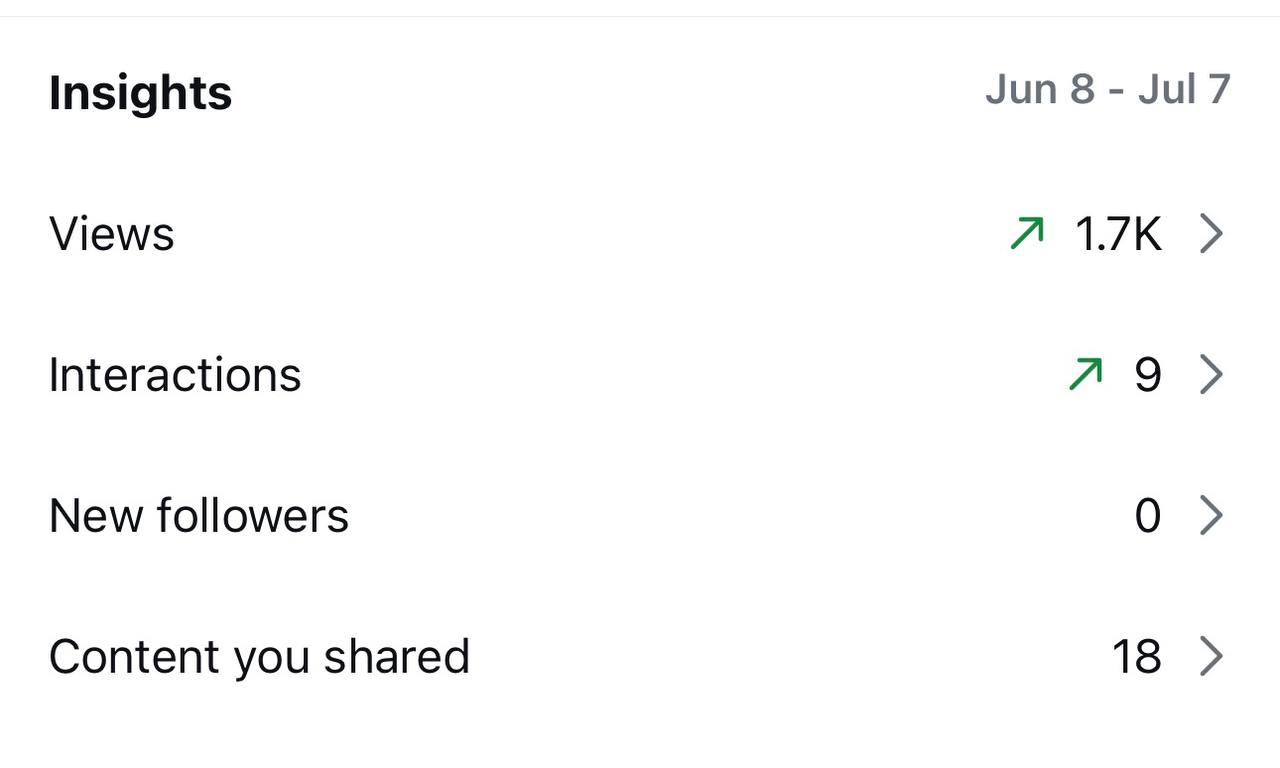Select the Views label
1280x768 pixels.
coord(111,234)
